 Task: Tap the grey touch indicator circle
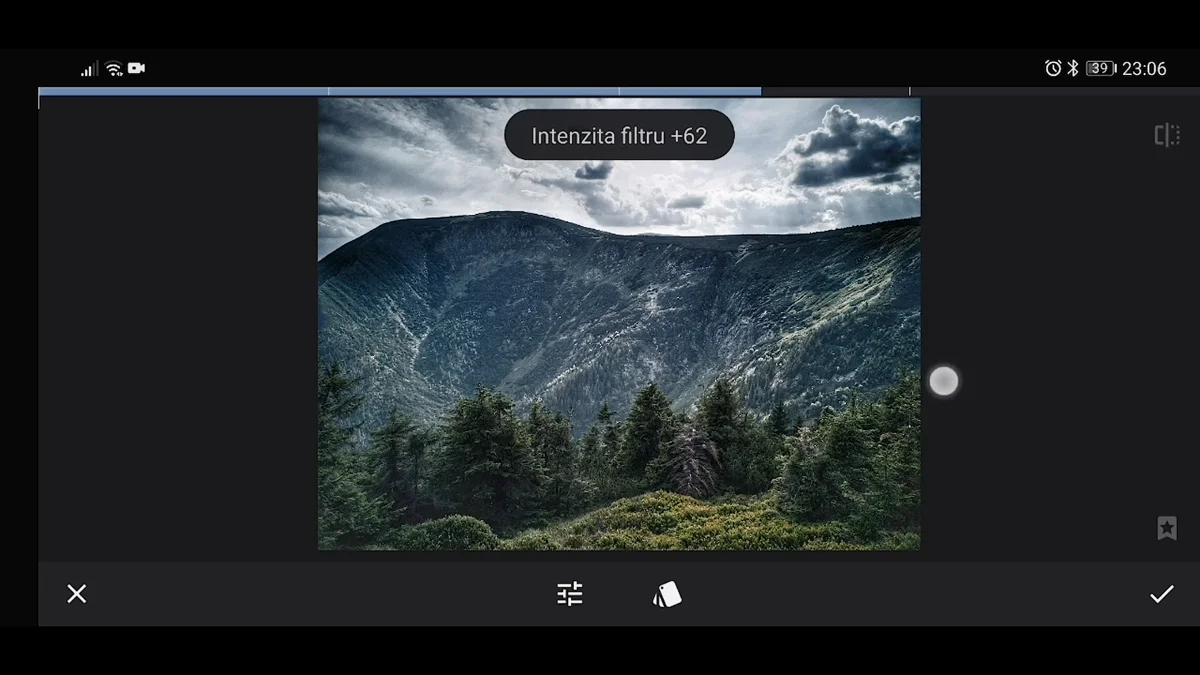[943, 381]
